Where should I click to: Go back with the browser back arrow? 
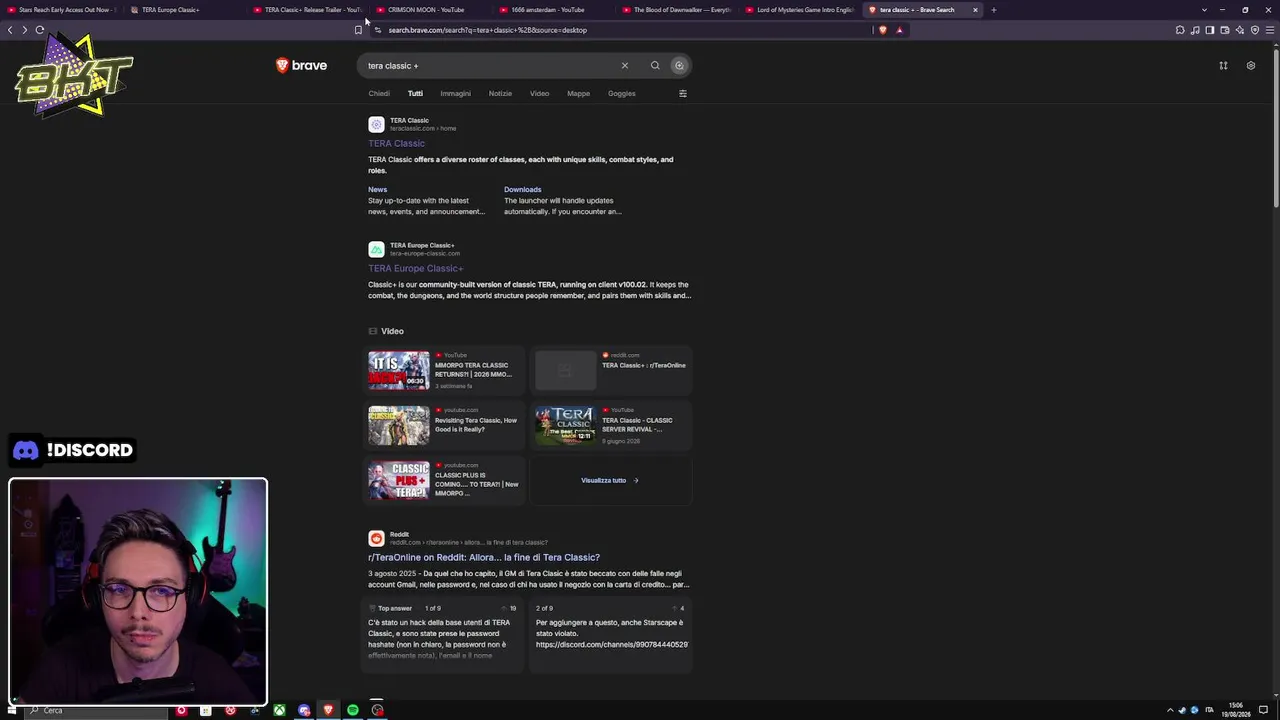10,30
